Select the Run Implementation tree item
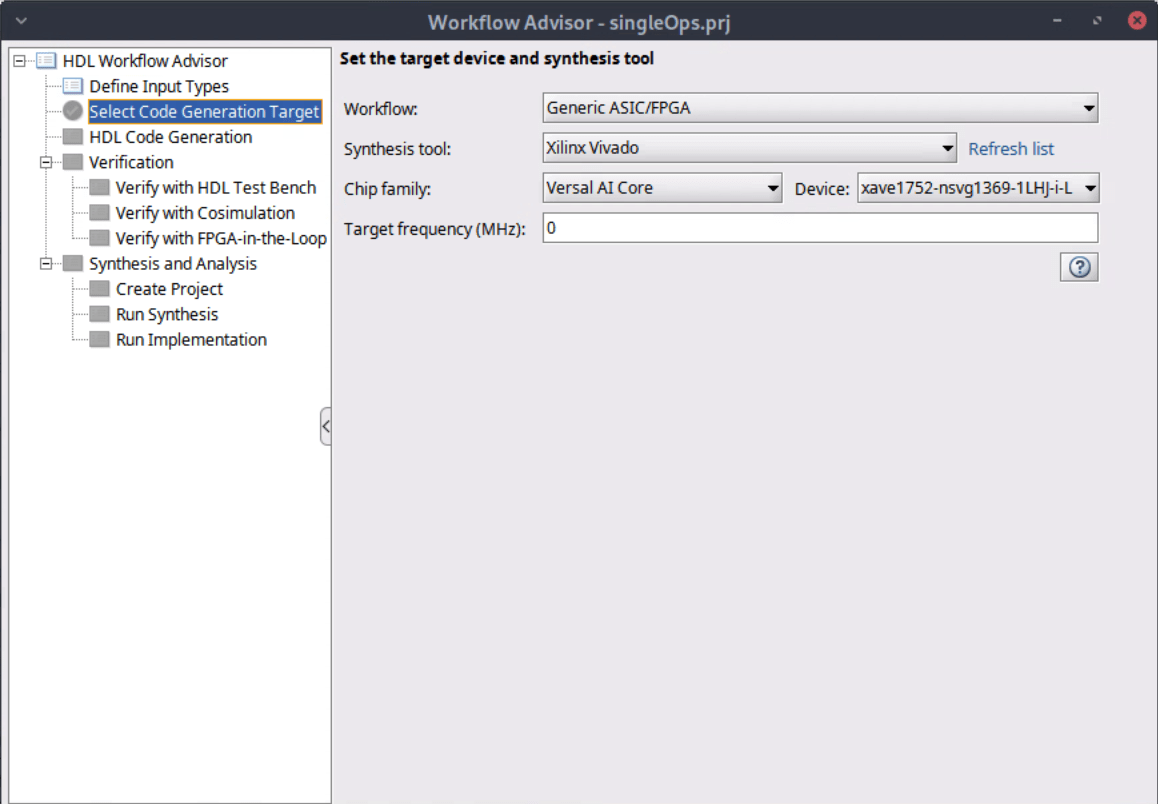This screenshot has width=1158, height=804. point(191,339)
